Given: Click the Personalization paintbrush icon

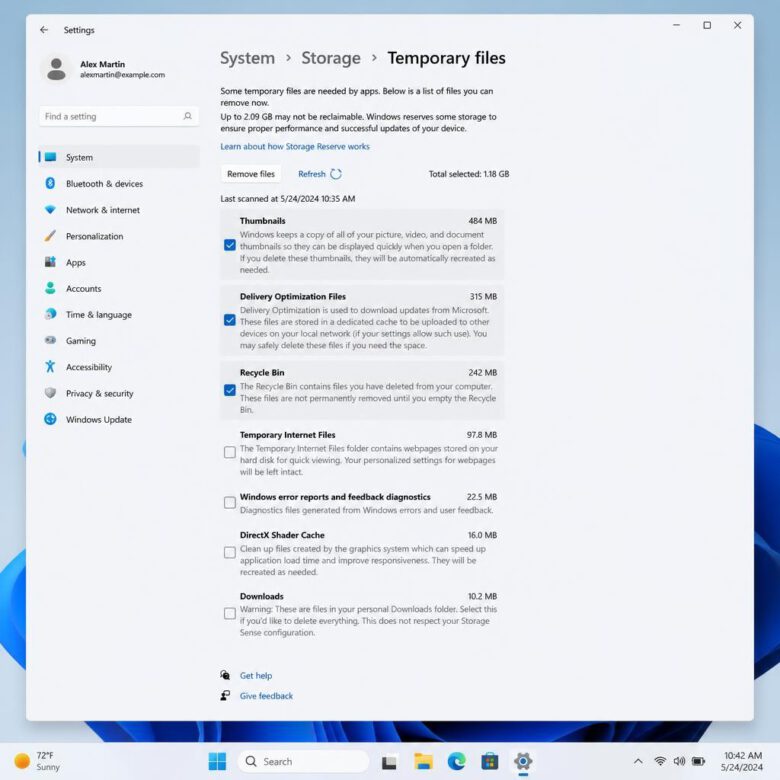Looking at the screenshot, I should point(50,236).
